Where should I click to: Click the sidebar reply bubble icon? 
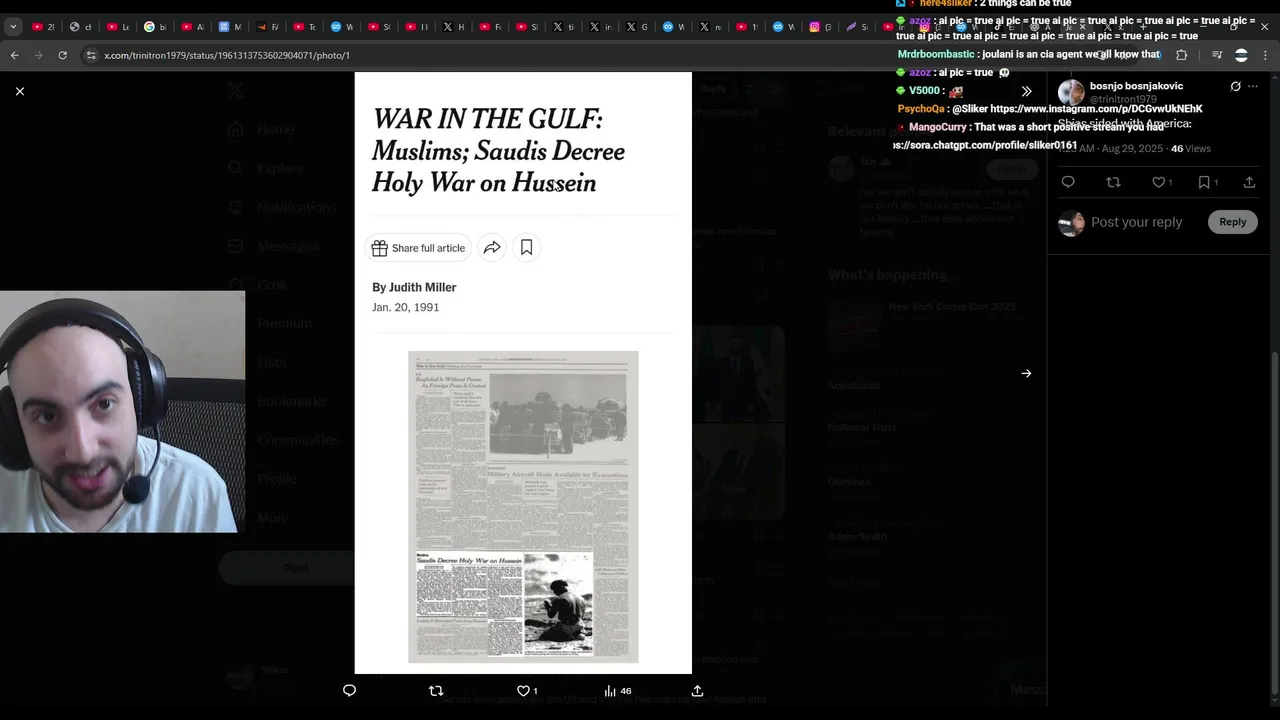pos(1068,182)
